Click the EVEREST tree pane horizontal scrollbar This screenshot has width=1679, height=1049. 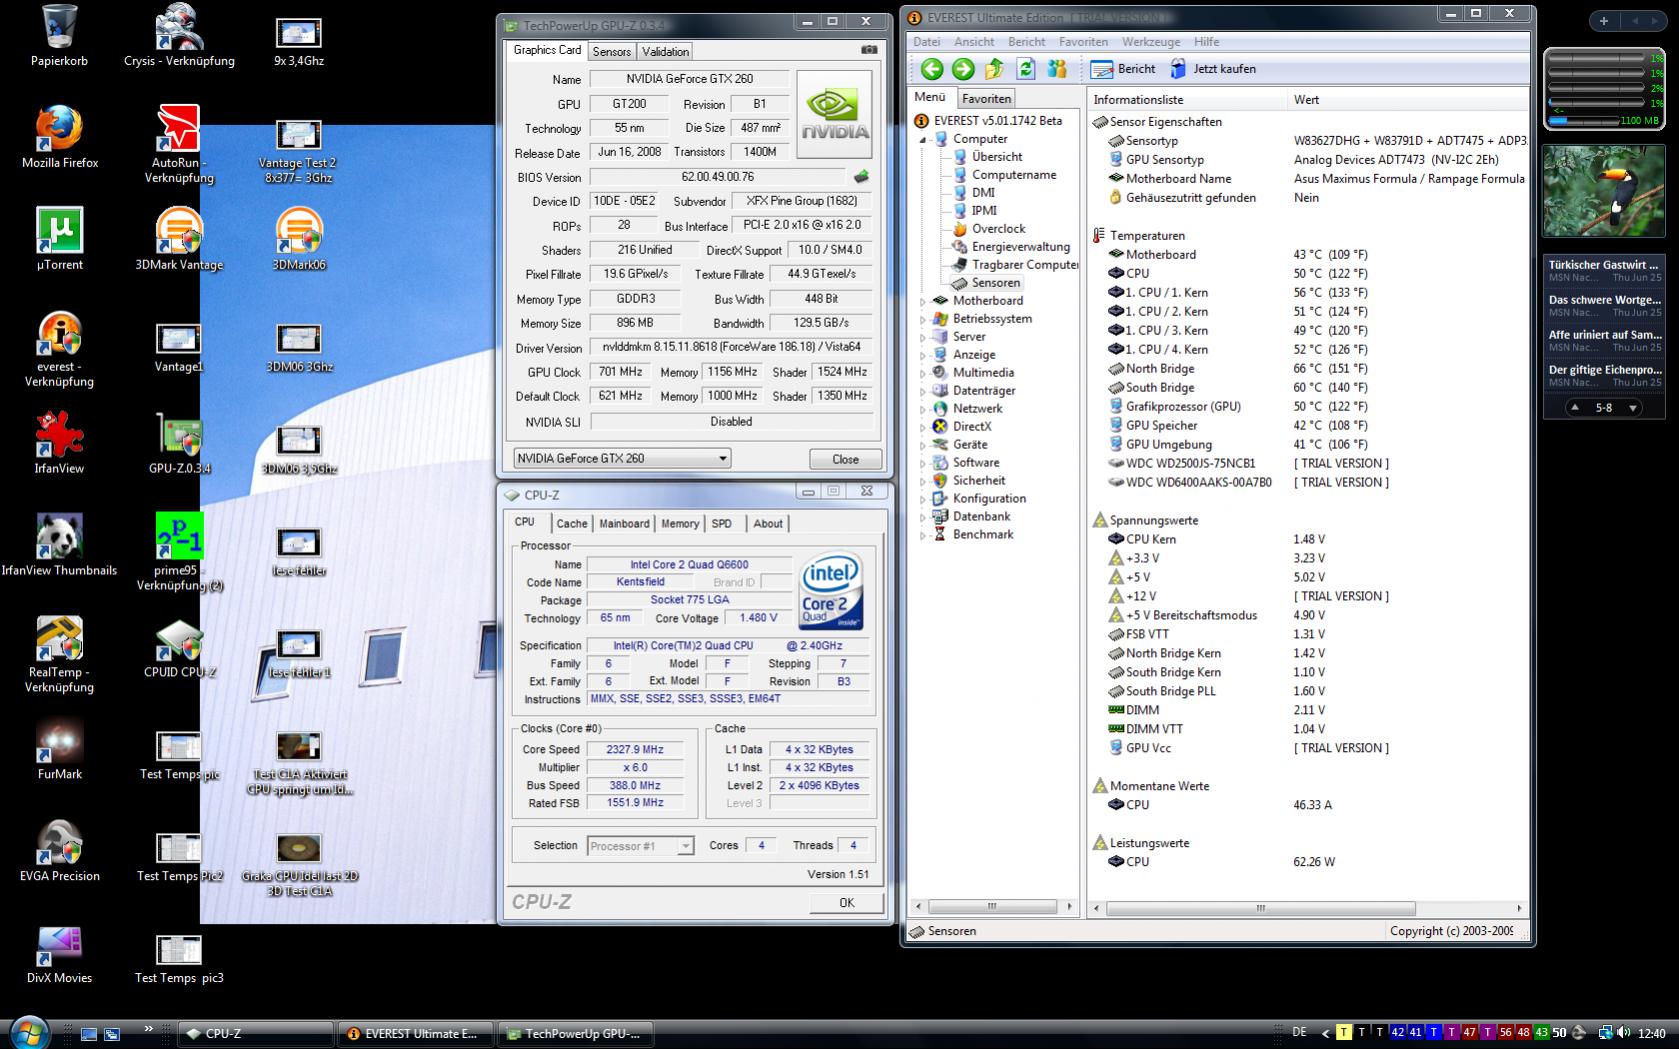coord(992,907)
